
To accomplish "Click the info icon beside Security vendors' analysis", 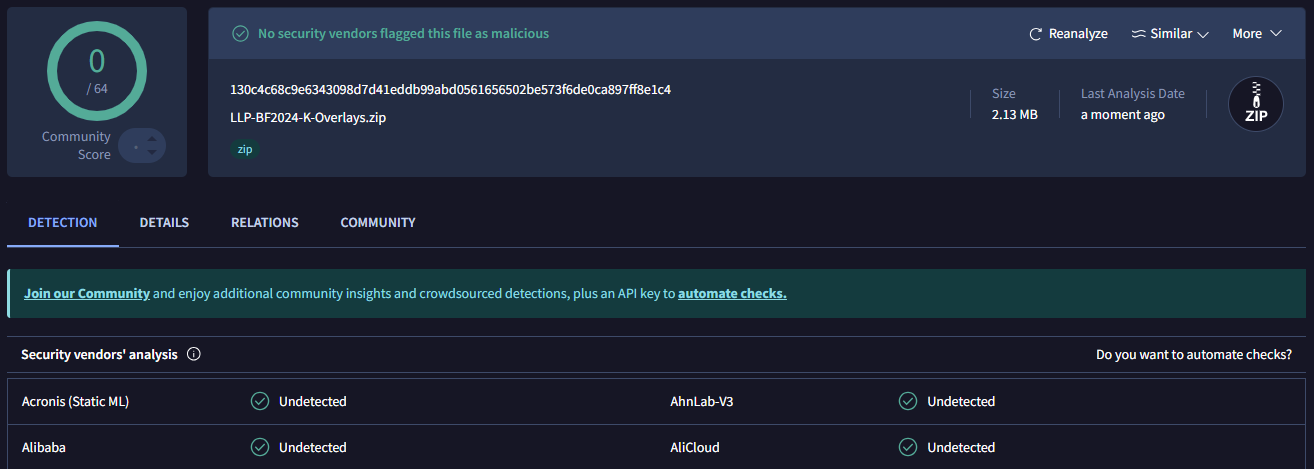I will pyautogui.click(x=194, y=354).
